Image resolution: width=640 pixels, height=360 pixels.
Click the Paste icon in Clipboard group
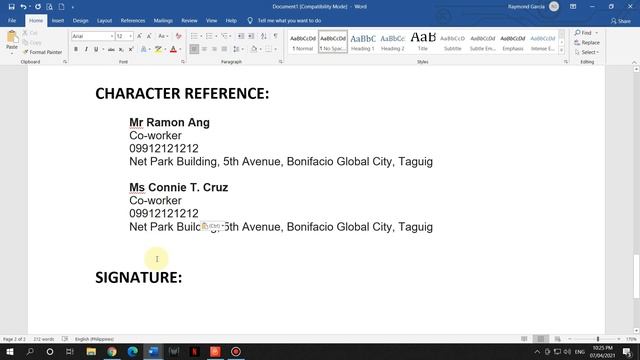12,37
